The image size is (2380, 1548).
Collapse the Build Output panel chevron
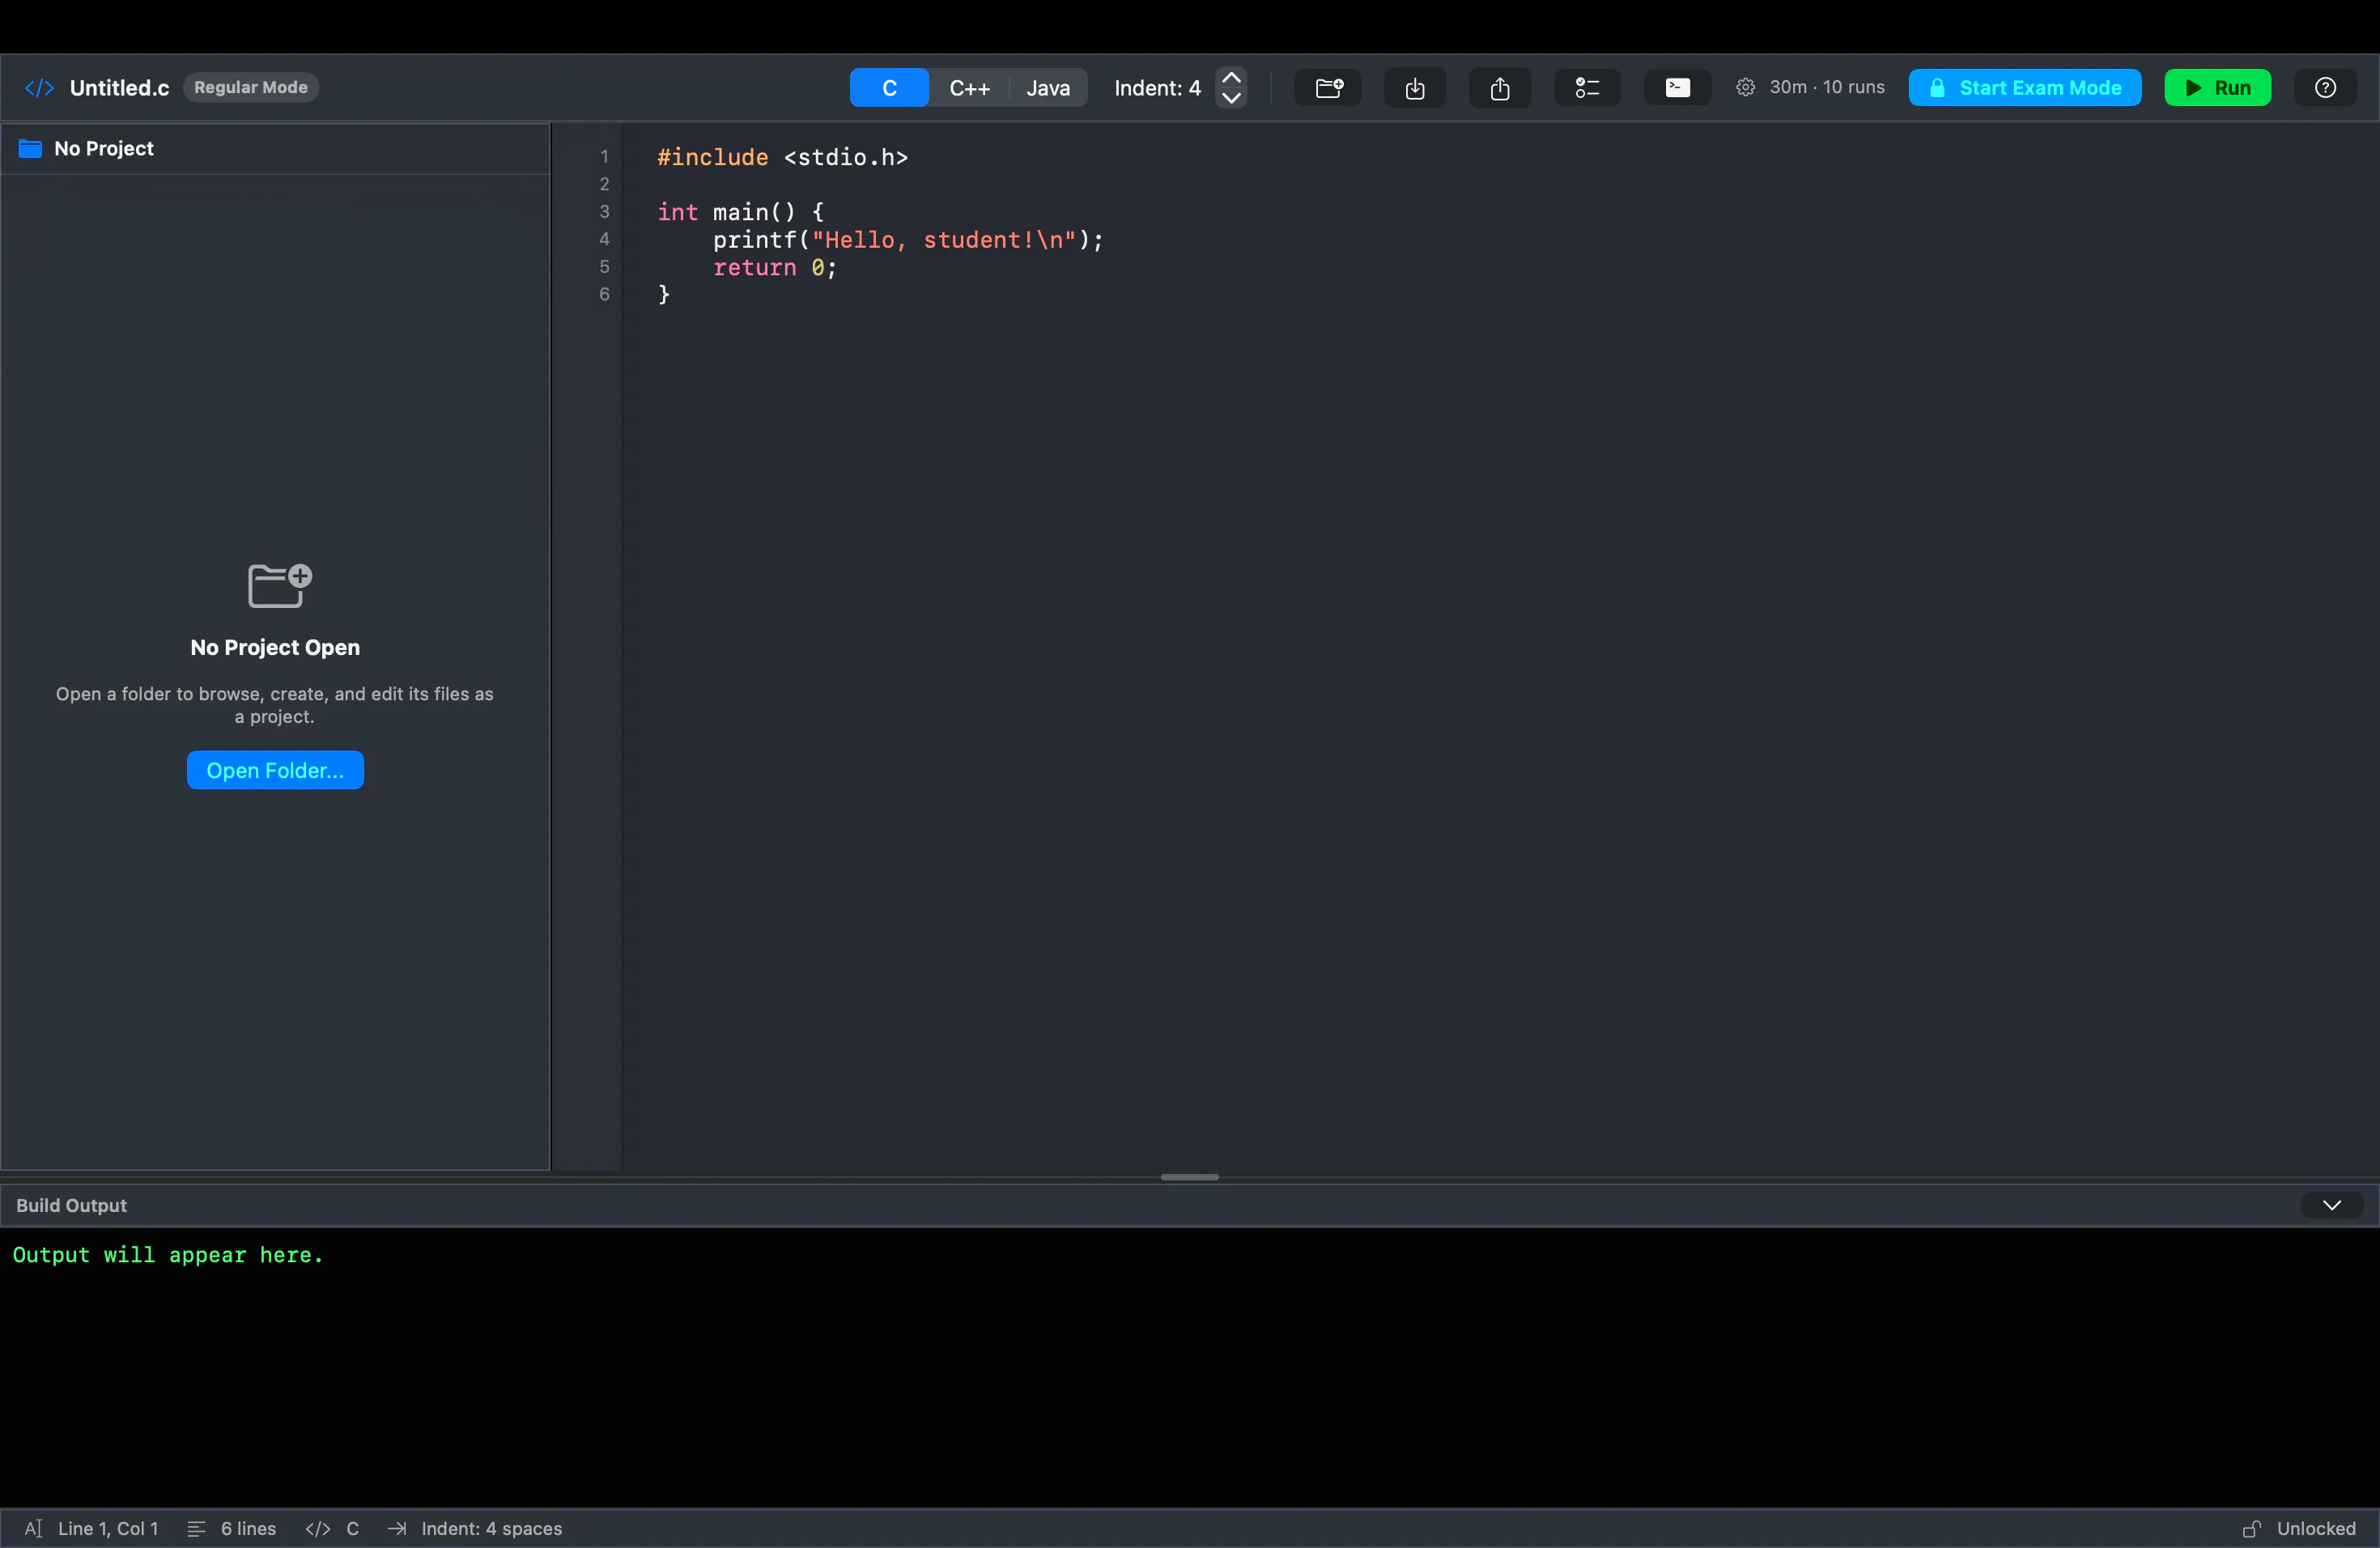tap(2332, 1205)
